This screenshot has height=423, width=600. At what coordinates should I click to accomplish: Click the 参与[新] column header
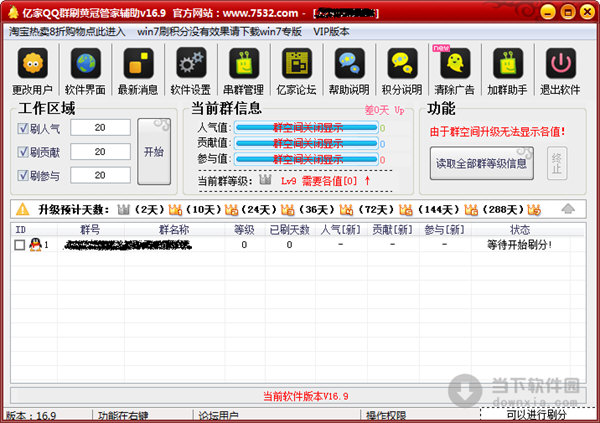[x=445, y=230]
